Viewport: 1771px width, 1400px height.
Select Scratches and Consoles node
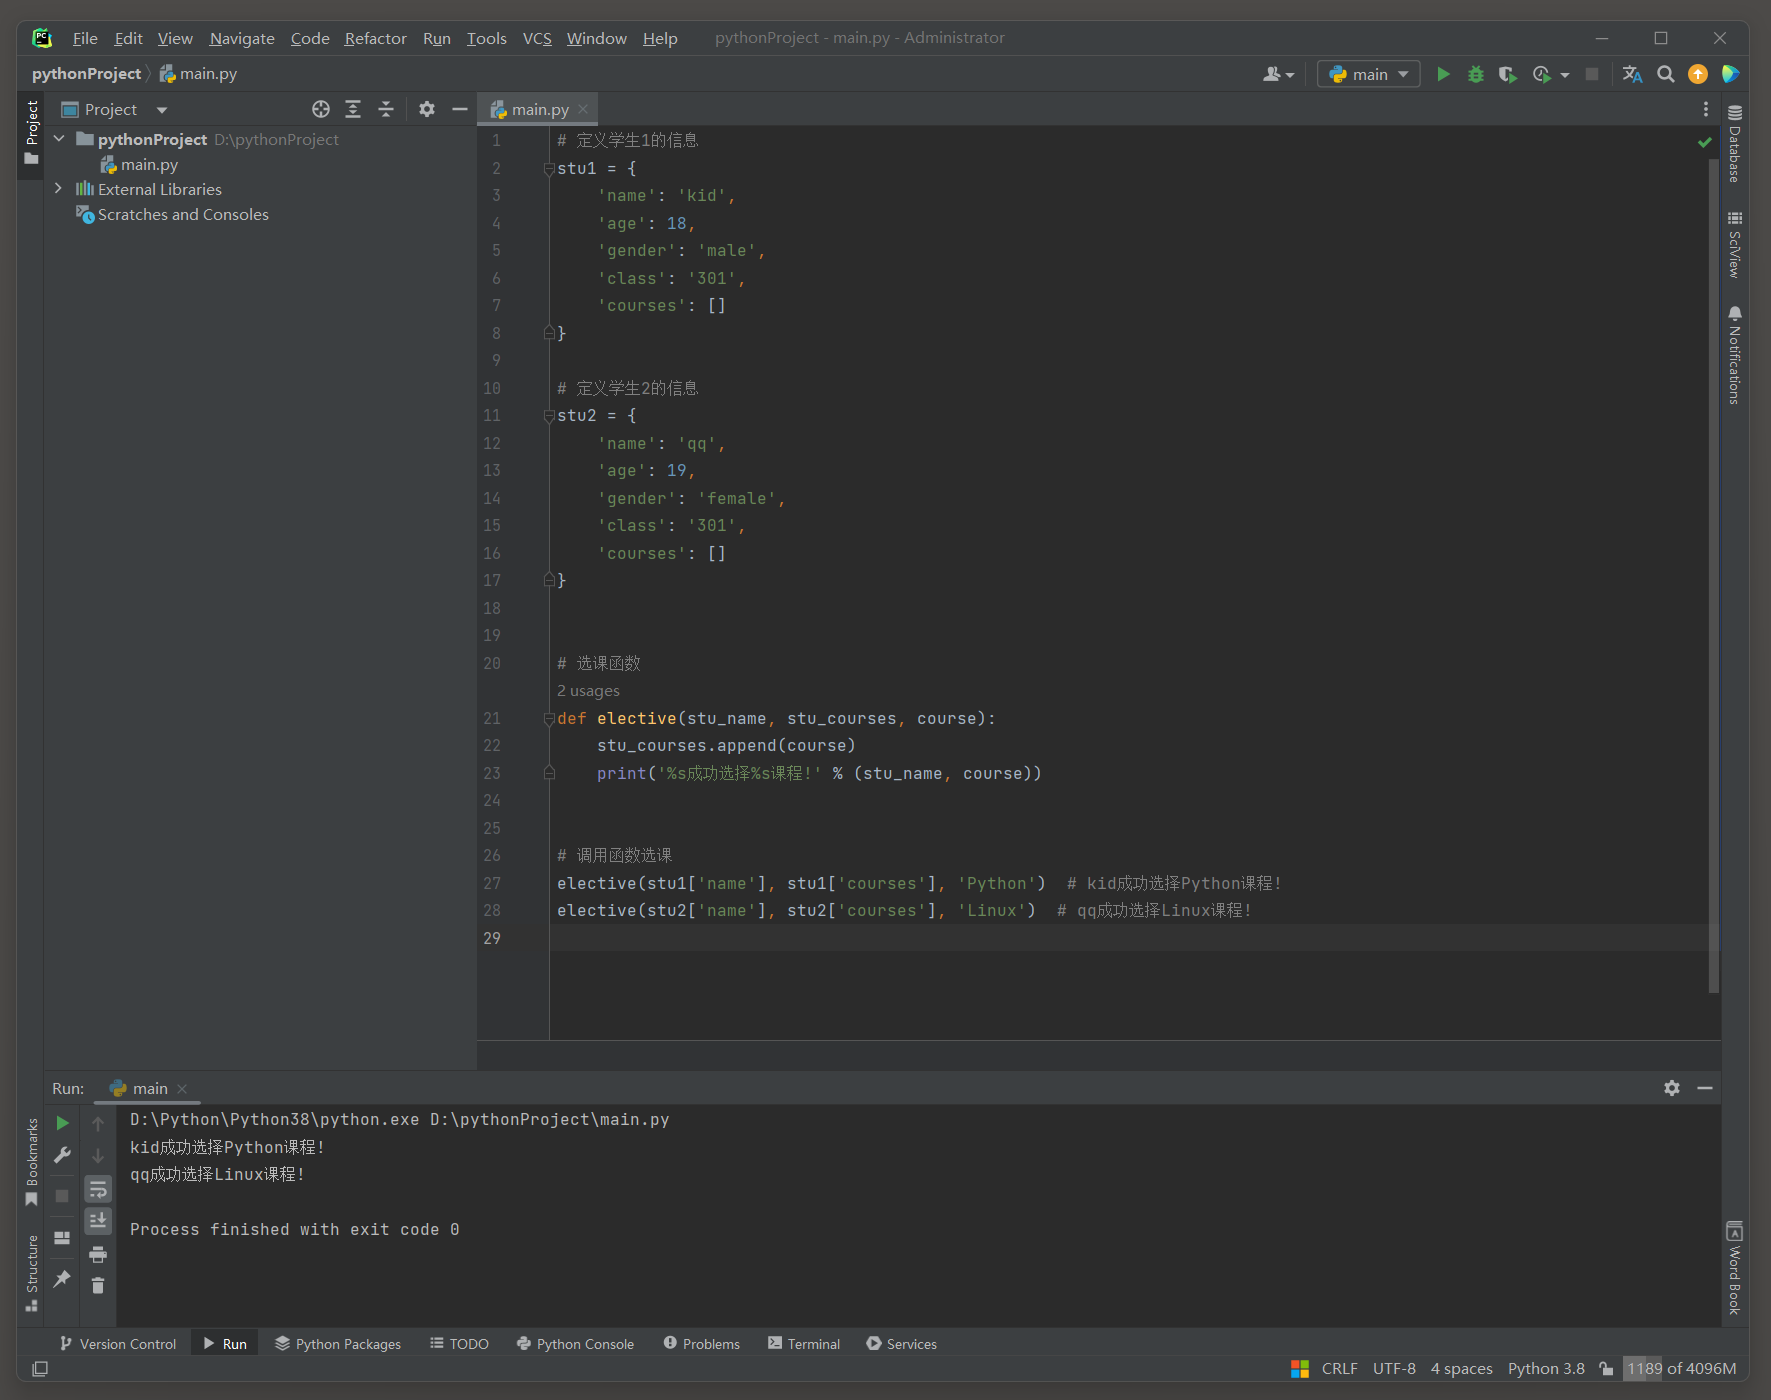click(183, 214)
